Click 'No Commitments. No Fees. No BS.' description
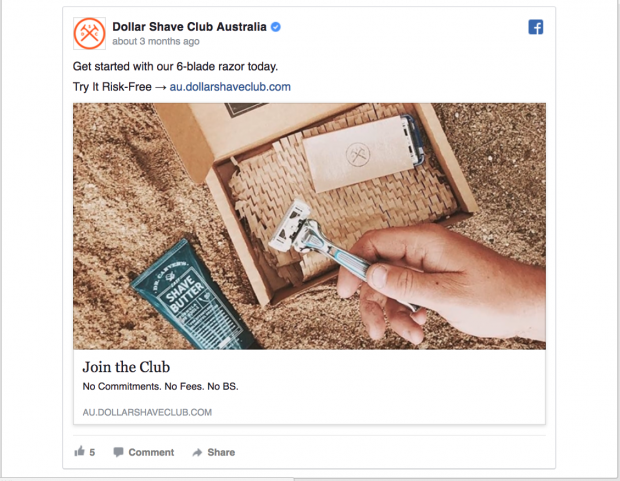 pyautogui.click(x=161, y=386)
